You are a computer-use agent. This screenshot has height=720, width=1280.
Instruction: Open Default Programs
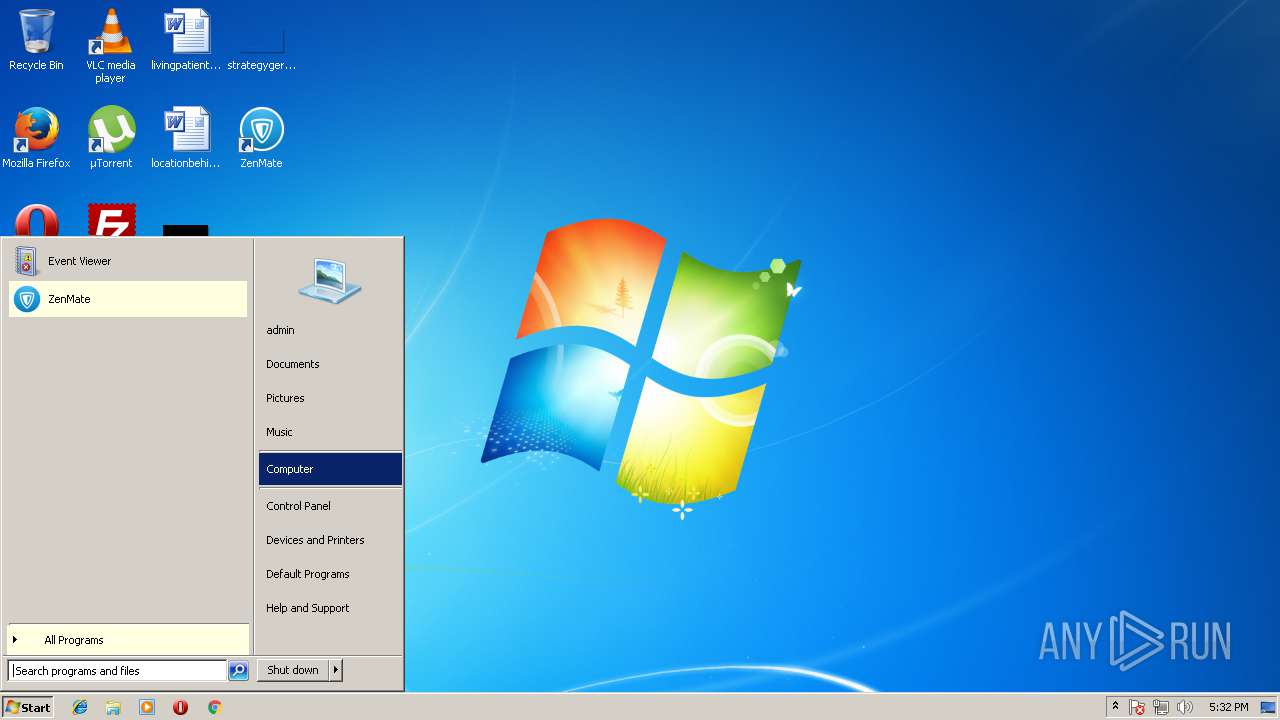click(330, 574)
